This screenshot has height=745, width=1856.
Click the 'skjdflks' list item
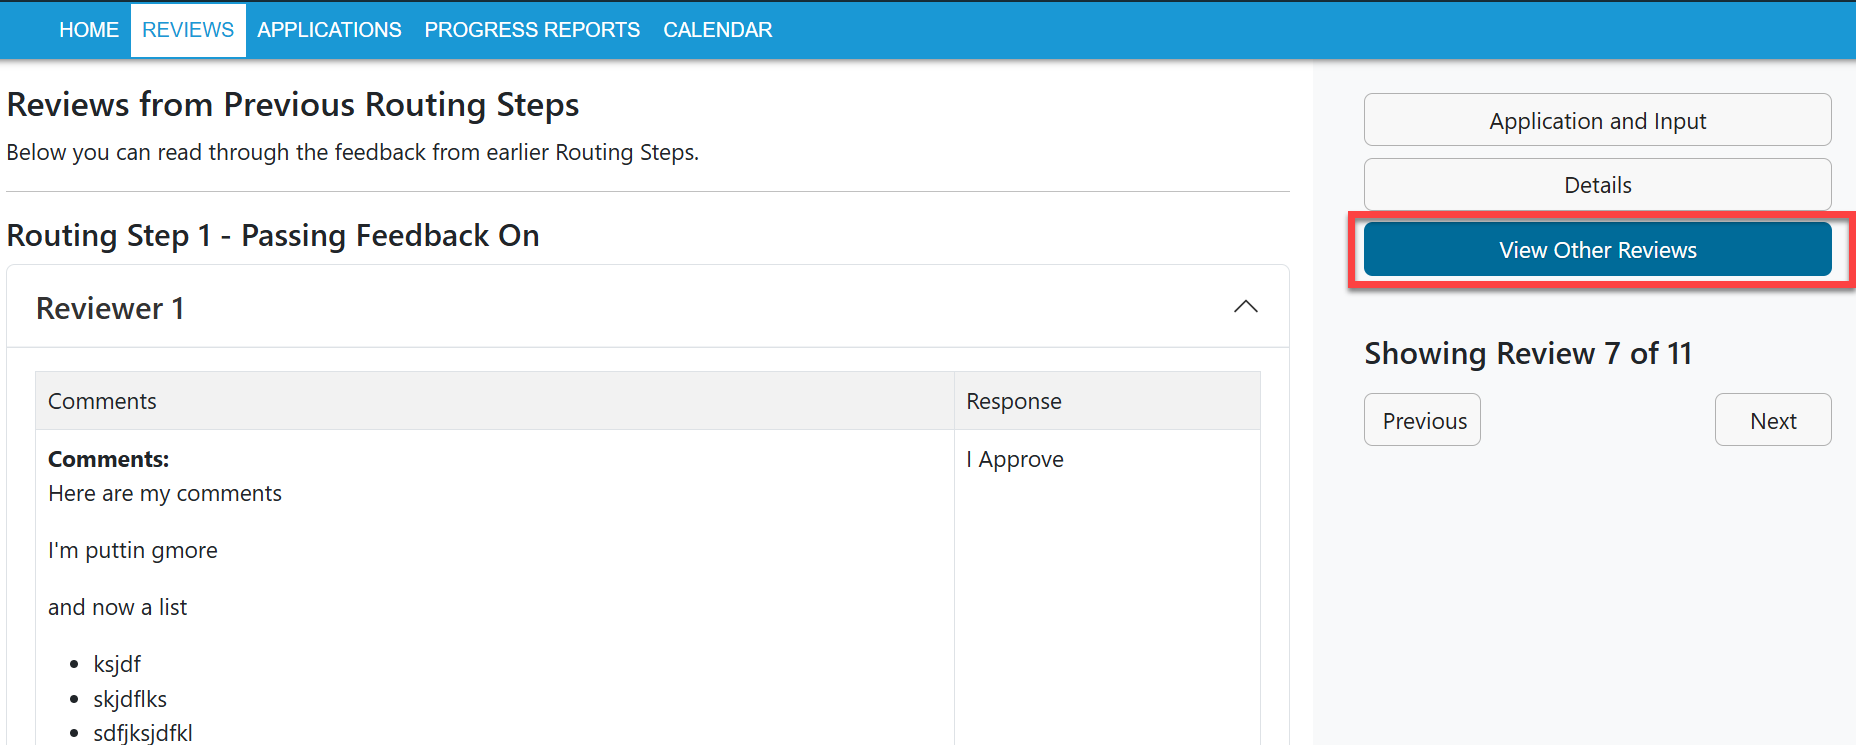(130, 699)
